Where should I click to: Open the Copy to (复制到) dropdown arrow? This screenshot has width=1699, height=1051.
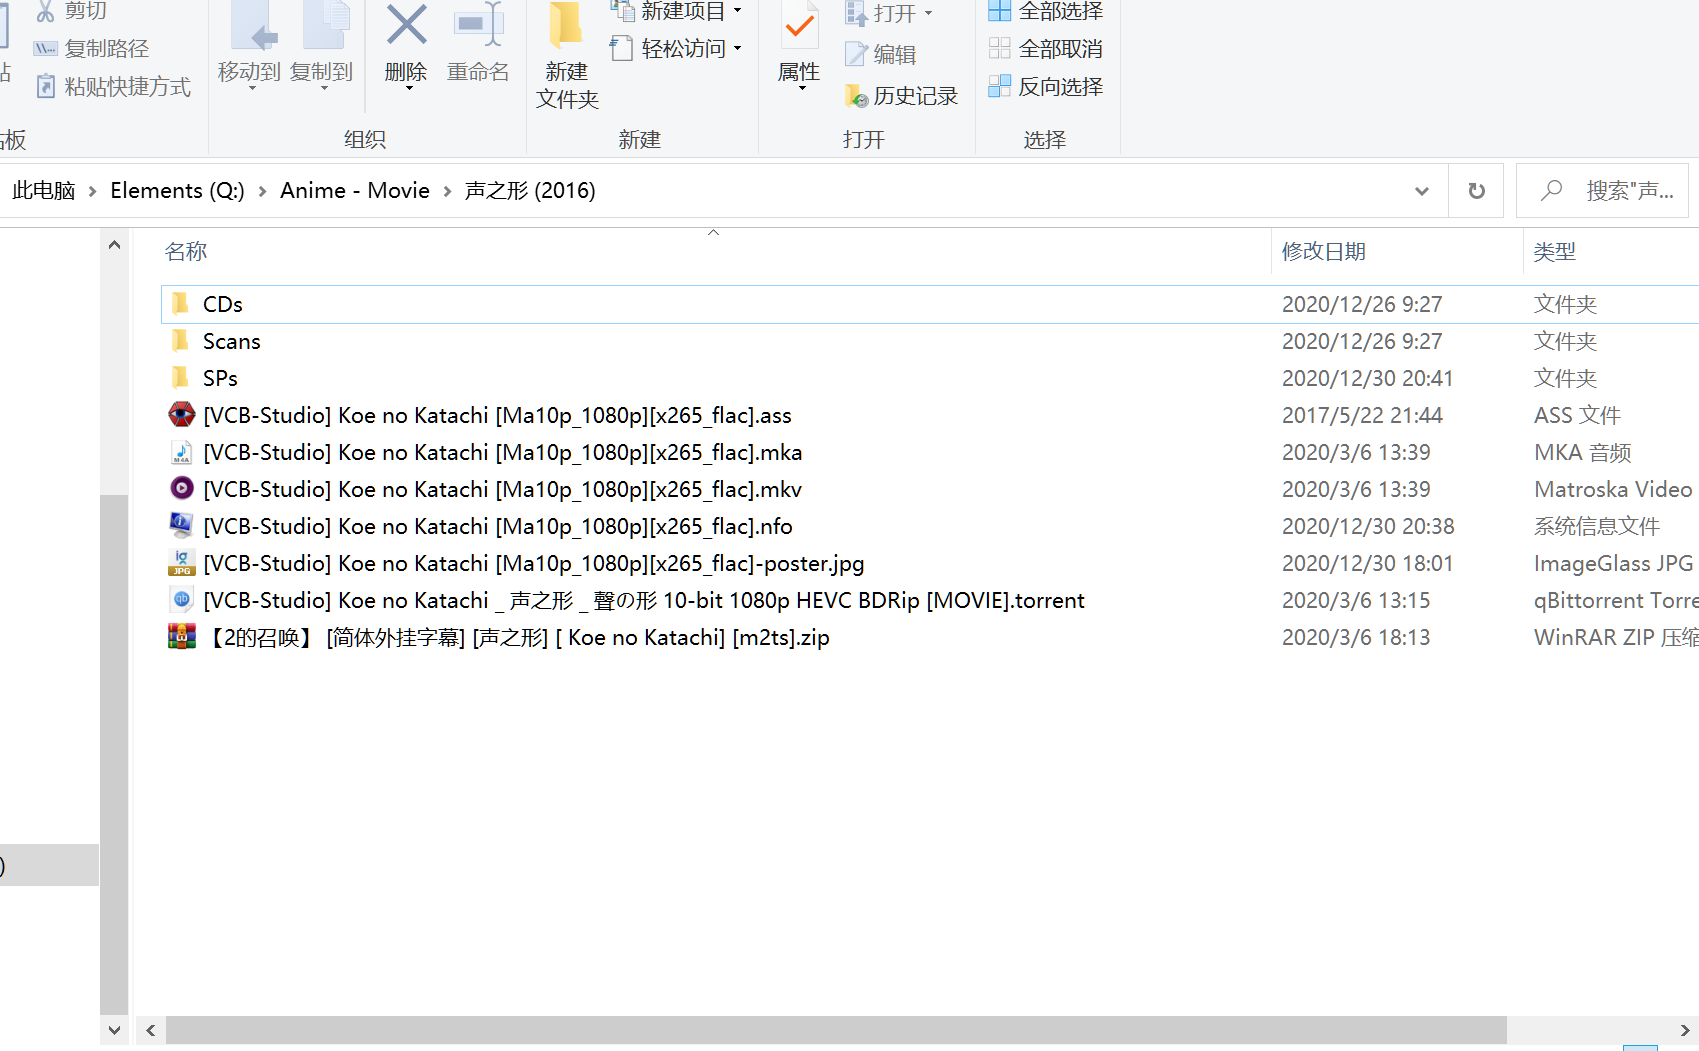point(324,88)
